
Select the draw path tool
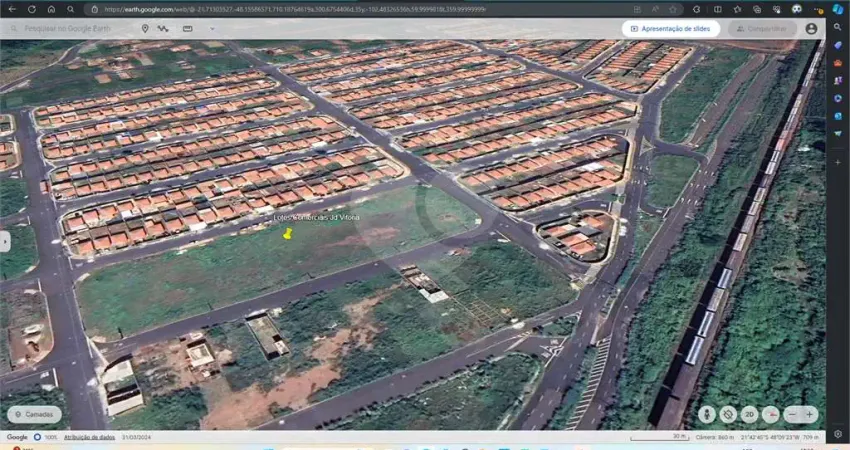(x=164, y=29)
